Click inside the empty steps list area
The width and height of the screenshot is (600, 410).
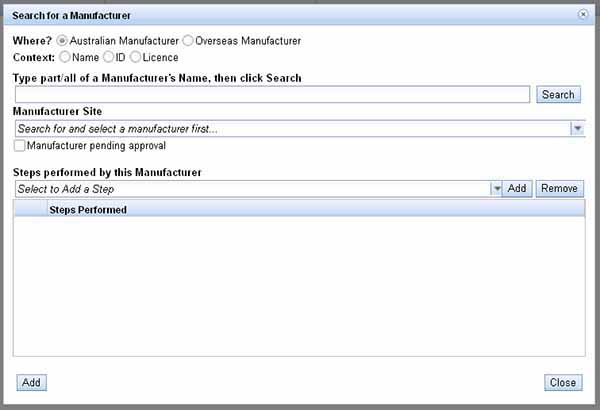click(298, 285)
